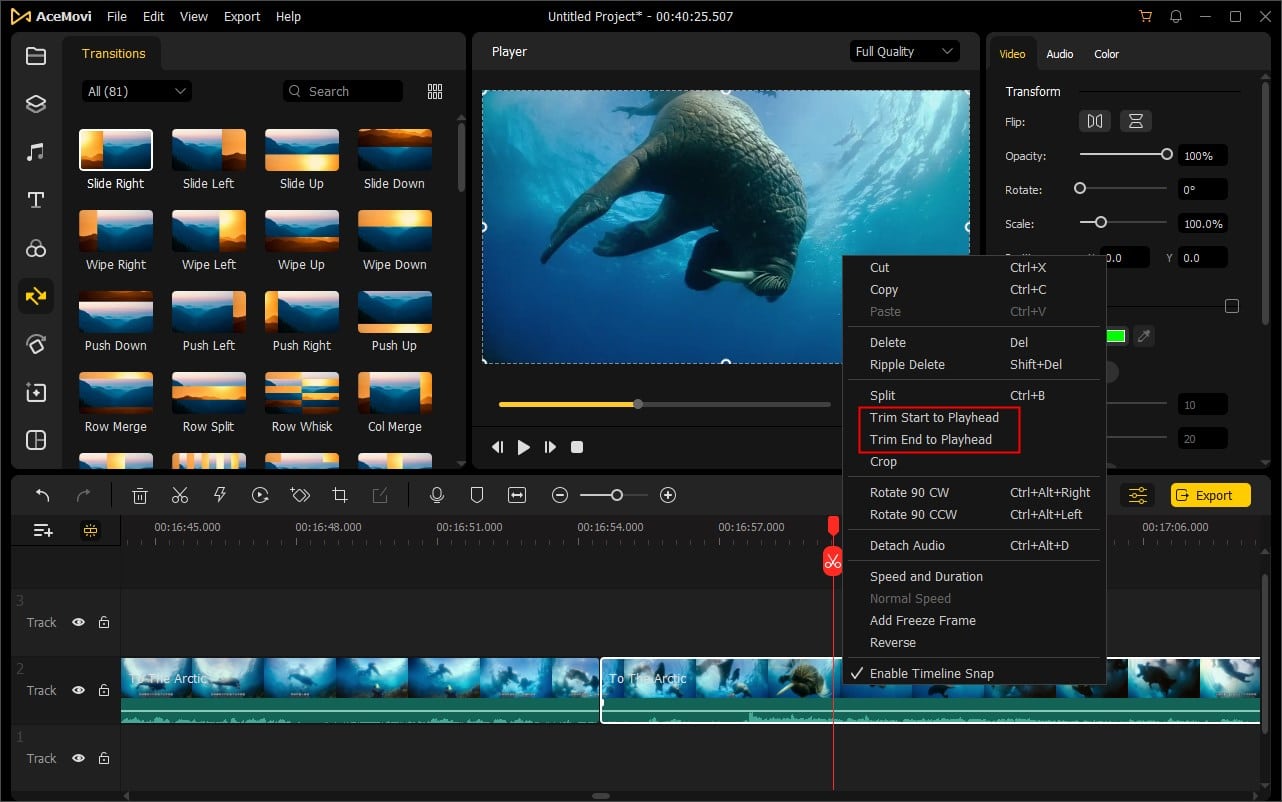Open the Export menu in the menu bar
The image size is (1282, 802).
pyautogui.click(x=241, y=16)
